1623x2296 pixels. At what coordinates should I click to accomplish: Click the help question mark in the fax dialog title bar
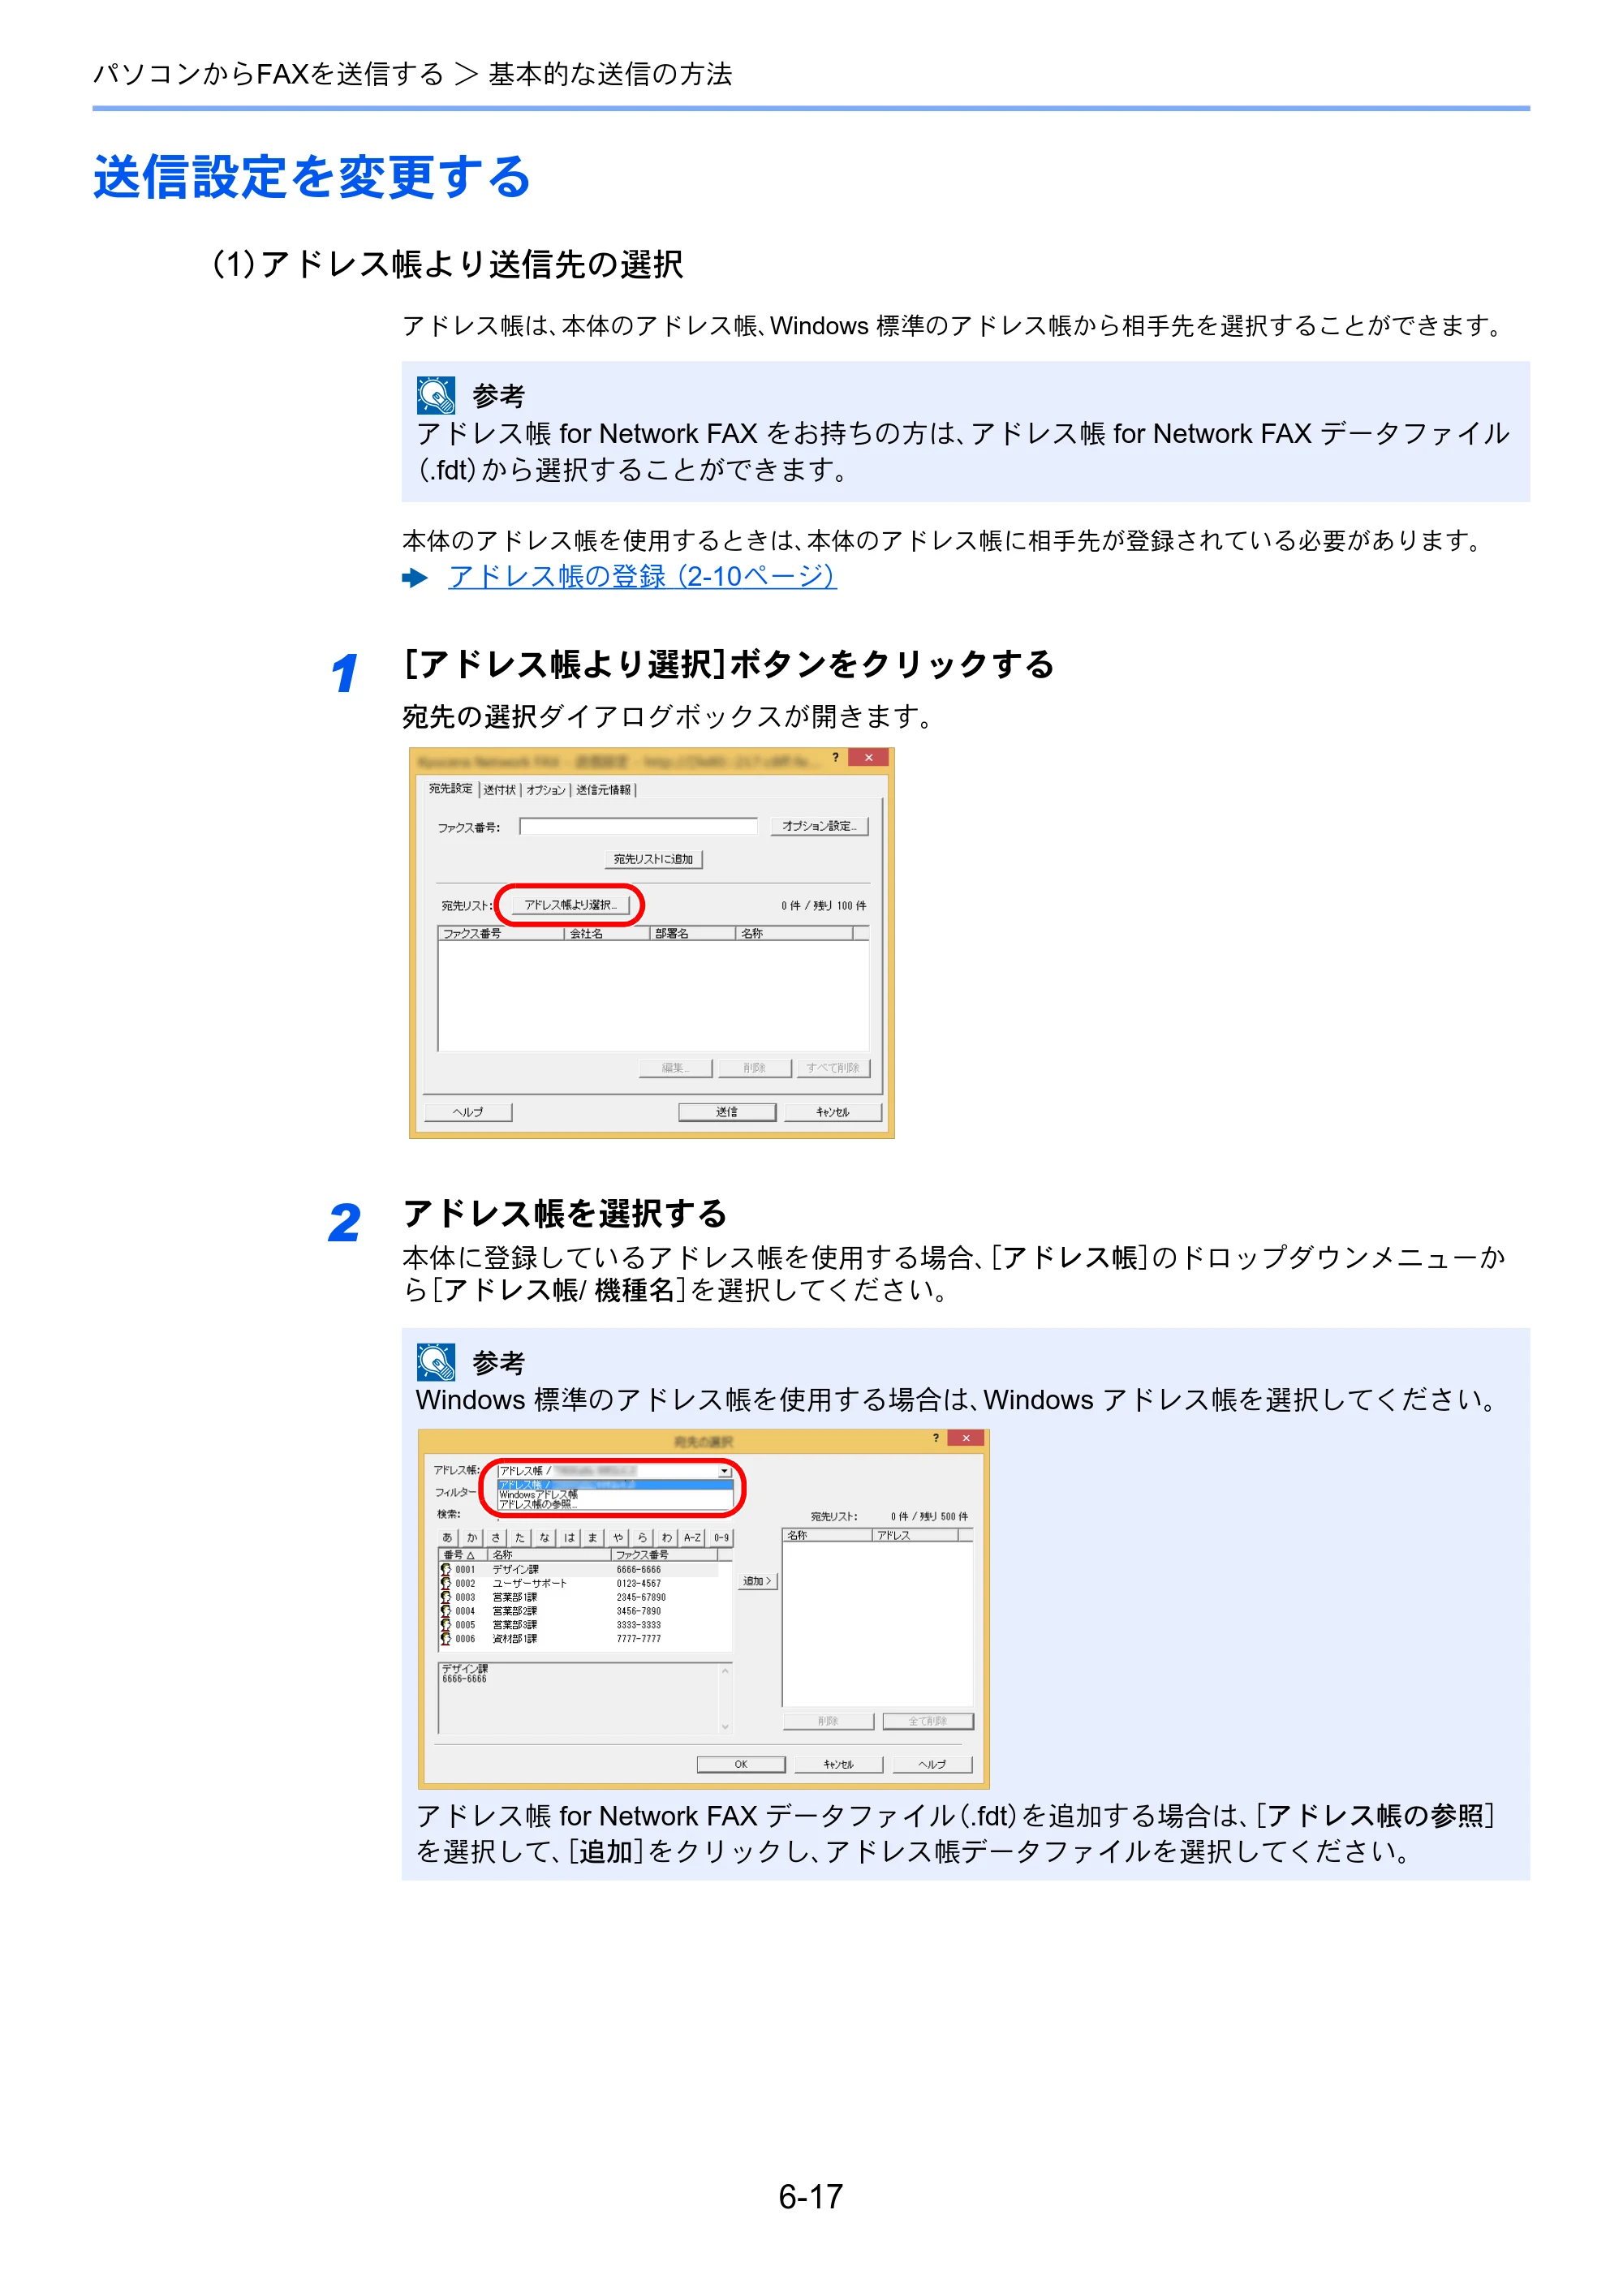click(835, 758)
